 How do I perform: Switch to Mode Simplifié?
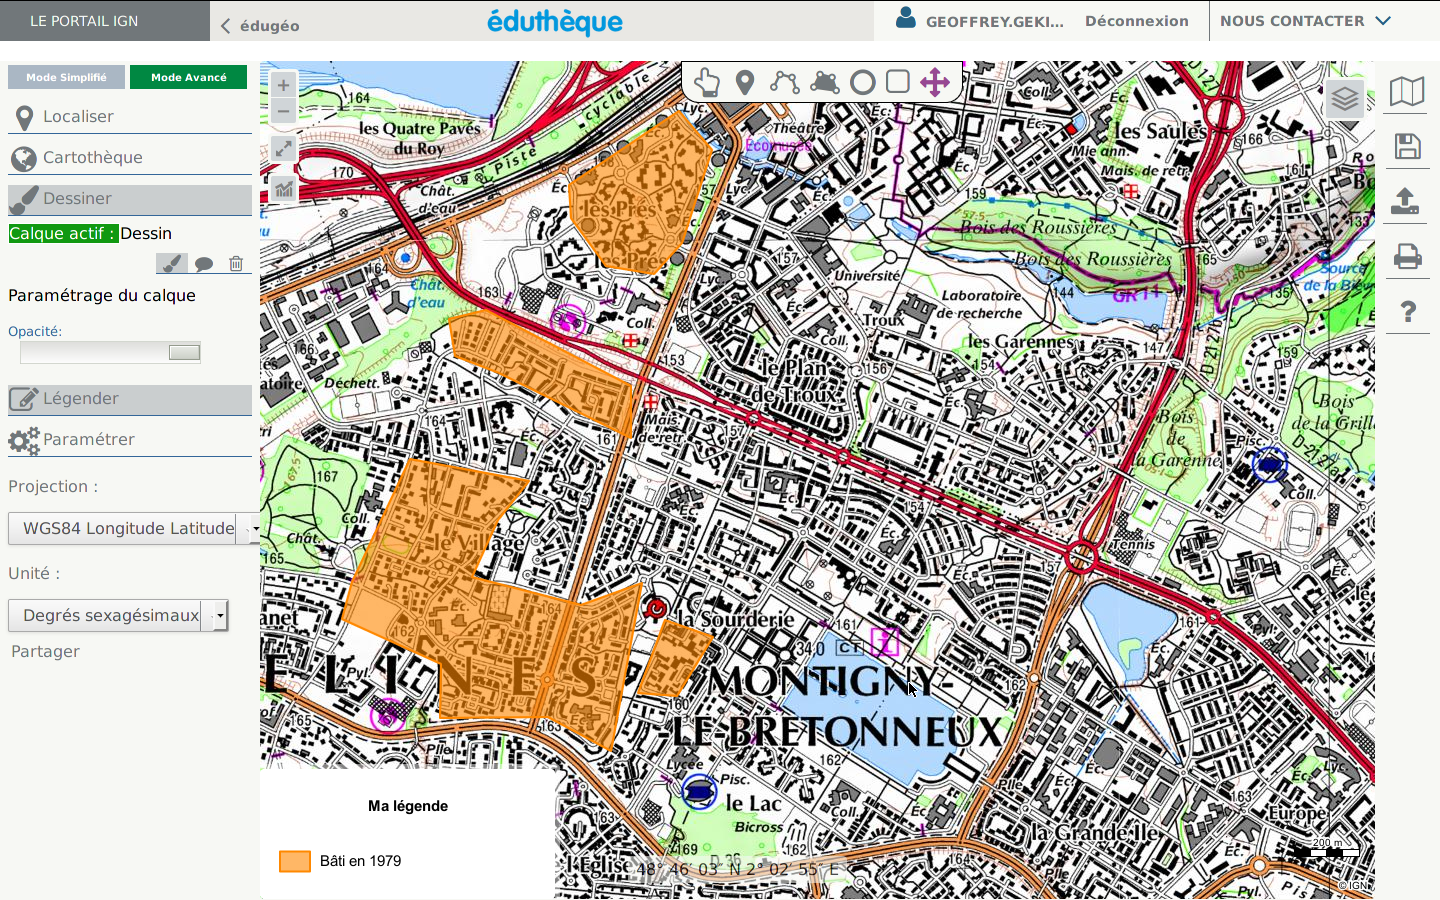tap(66, 77)
